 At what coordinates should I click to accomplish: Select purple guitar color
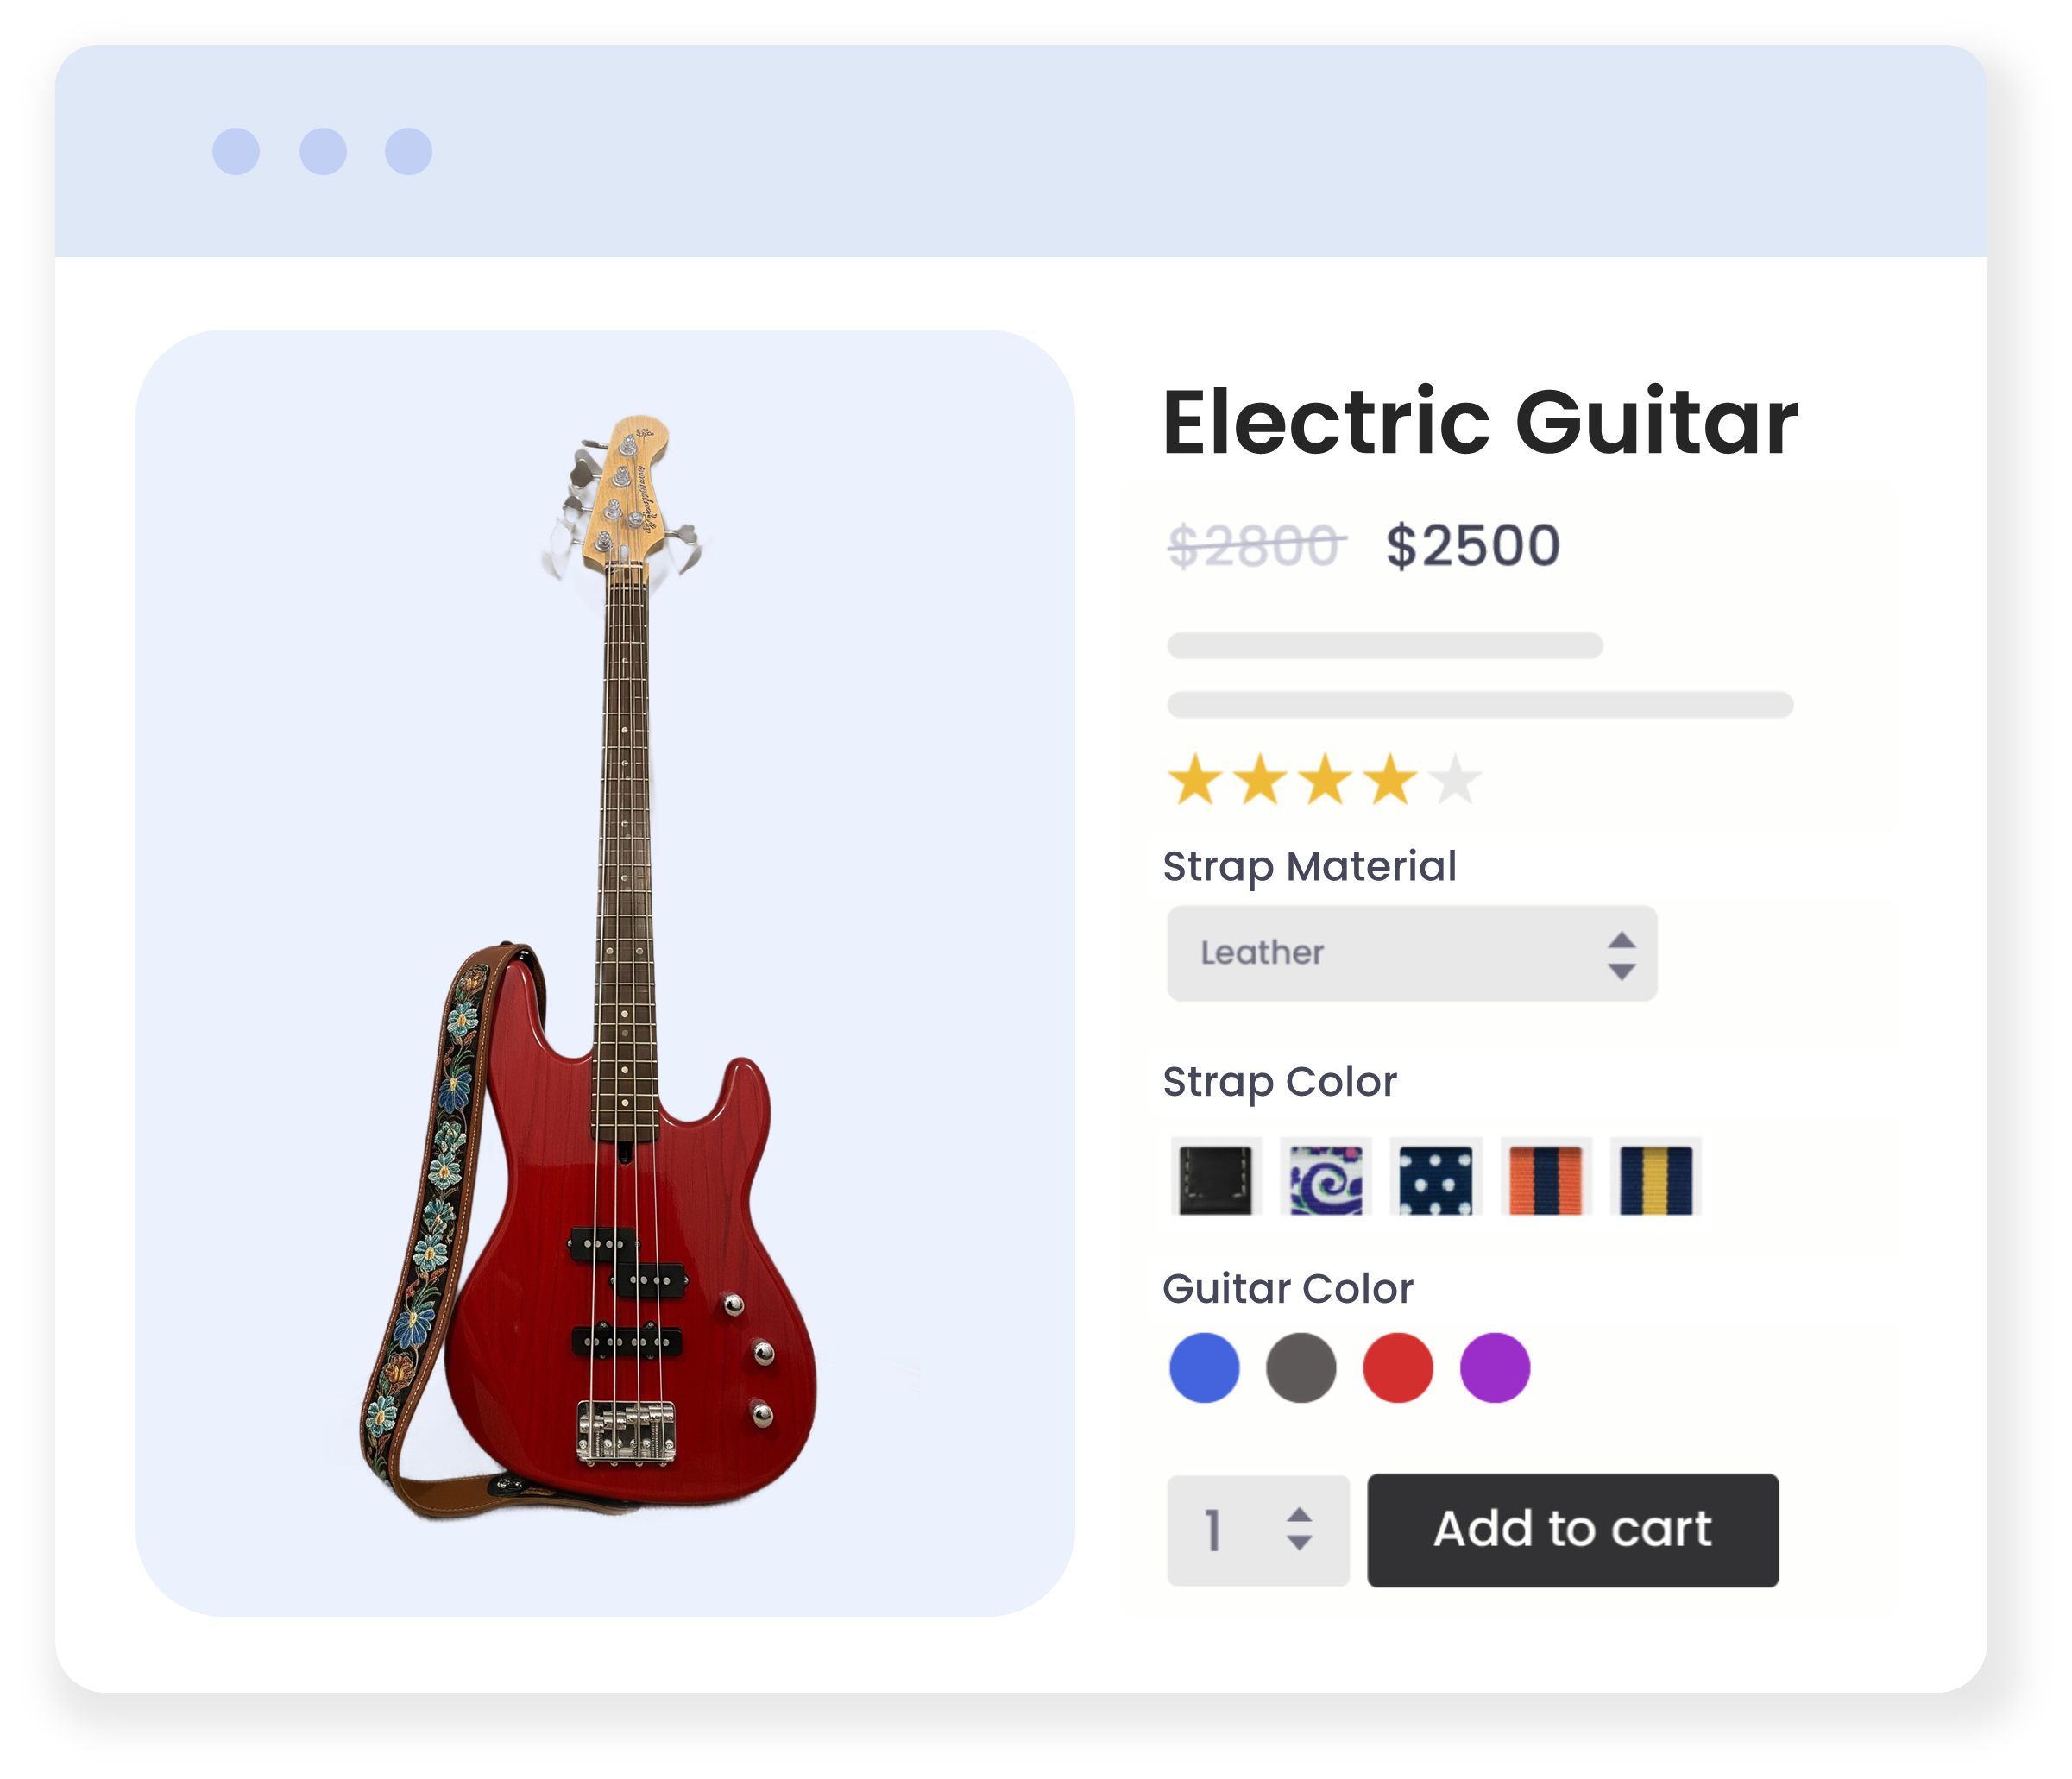point(1495,1367)
